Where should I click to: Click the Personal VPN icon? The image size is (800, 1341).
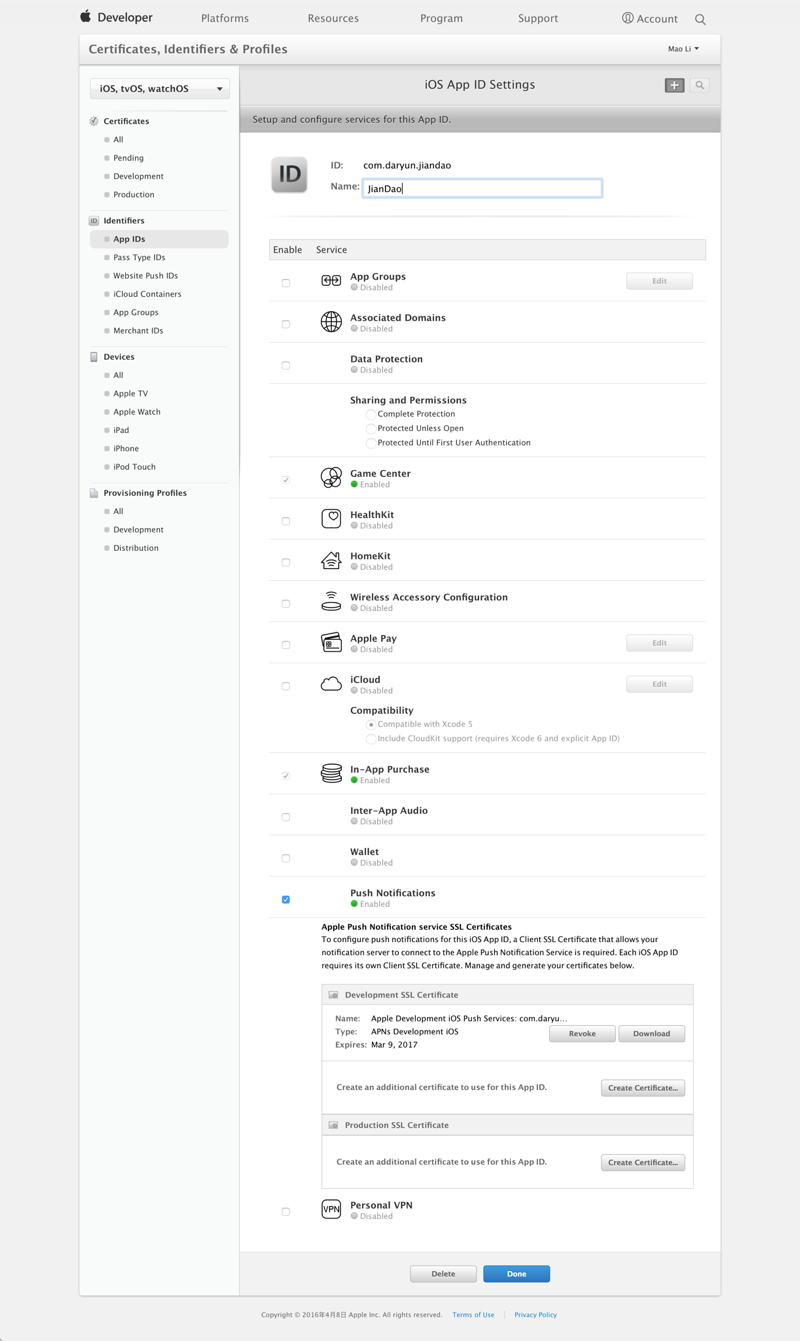[331, 1209]
